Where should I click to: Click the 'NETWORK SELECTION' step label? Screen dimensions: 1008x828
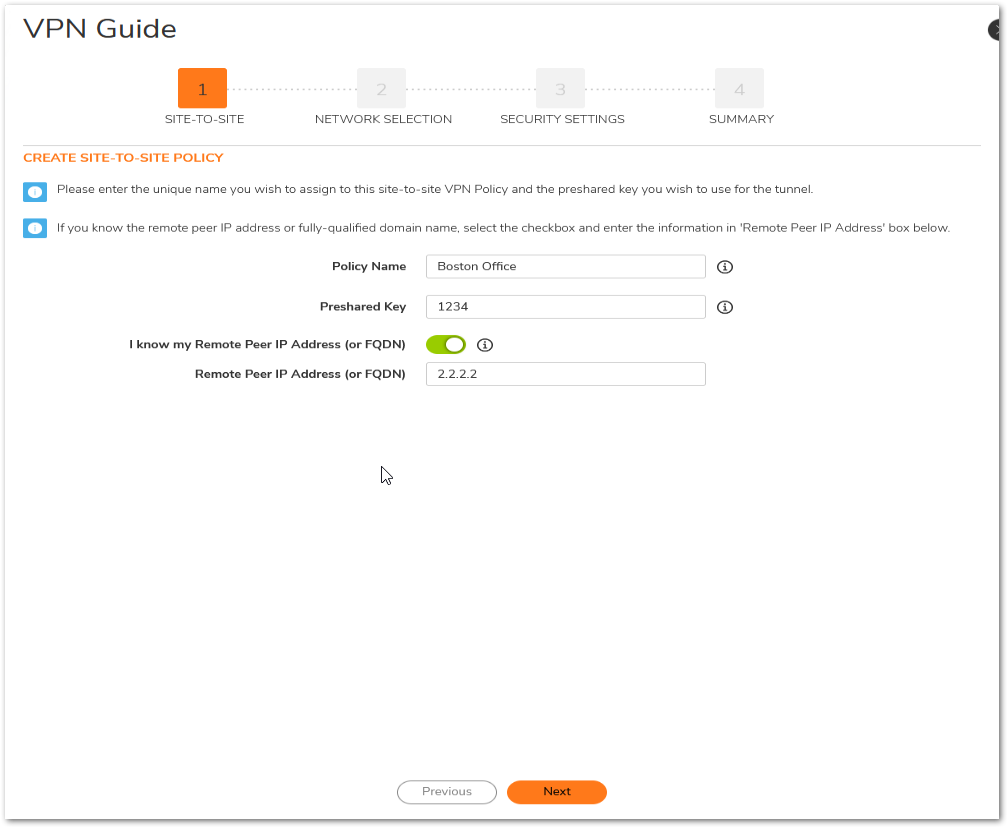[x=383, y=120]
